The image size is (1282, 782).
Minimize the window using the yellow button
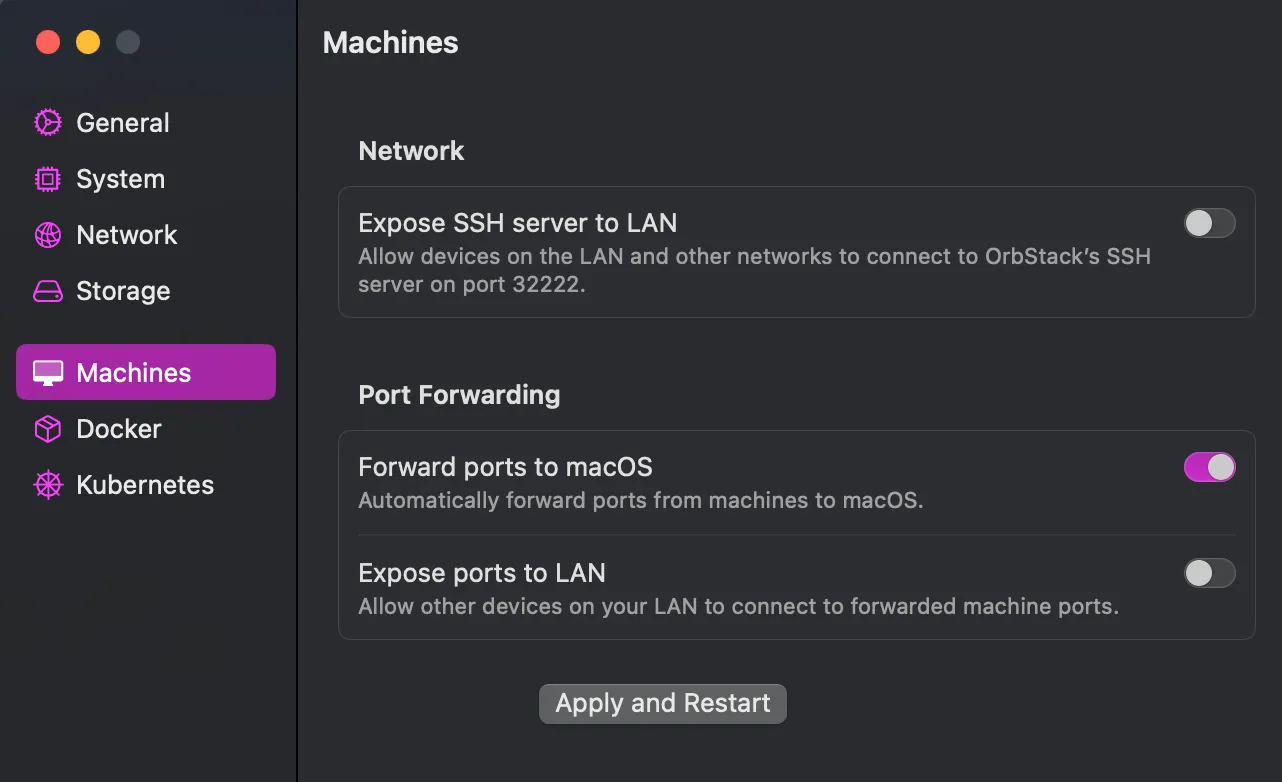tap(88, 42)
